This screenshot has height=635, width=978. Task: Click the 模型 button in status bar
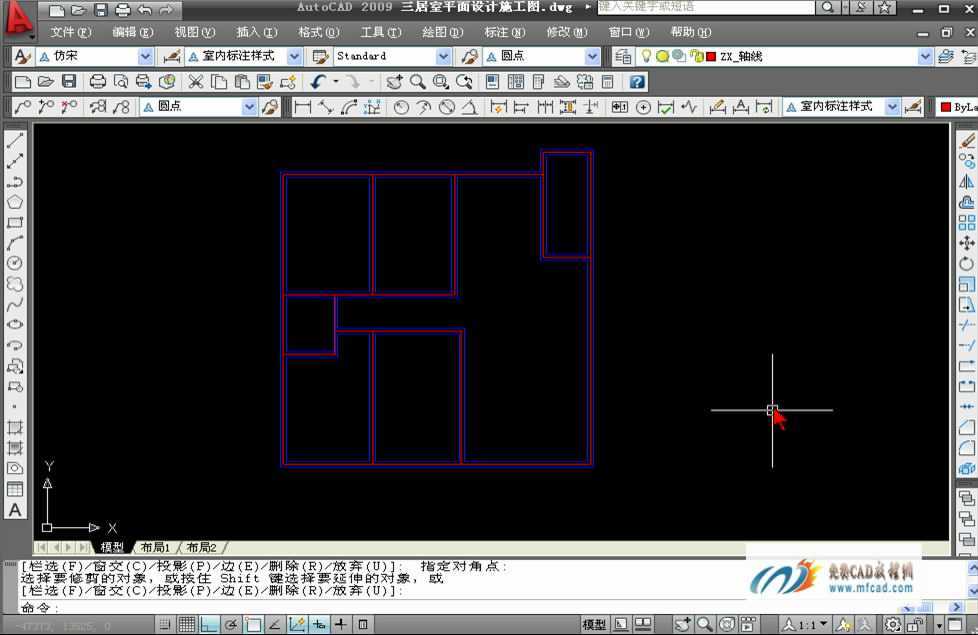[x=594, y=624]
